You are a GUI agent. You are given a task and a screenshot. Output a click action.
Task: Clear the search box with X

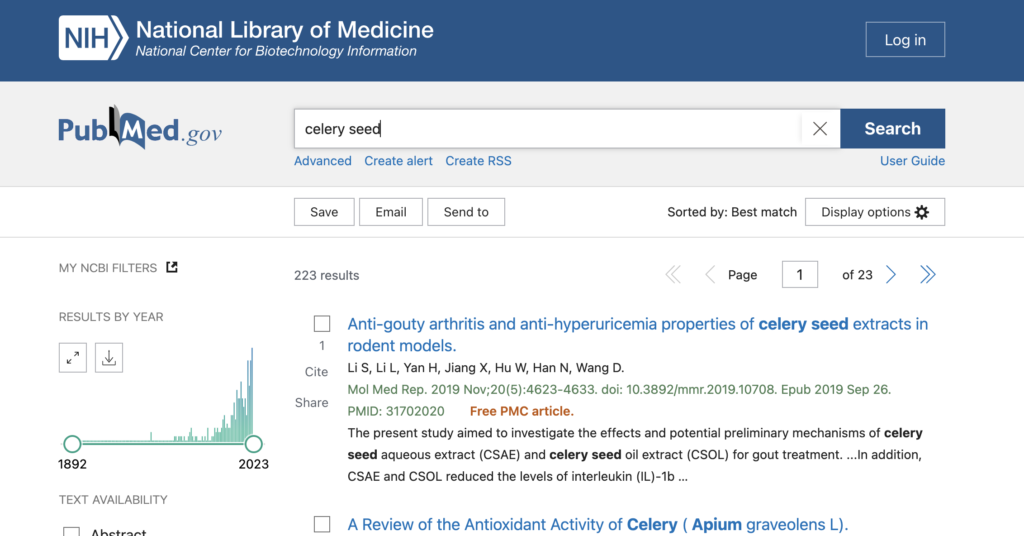coord(820,129)
